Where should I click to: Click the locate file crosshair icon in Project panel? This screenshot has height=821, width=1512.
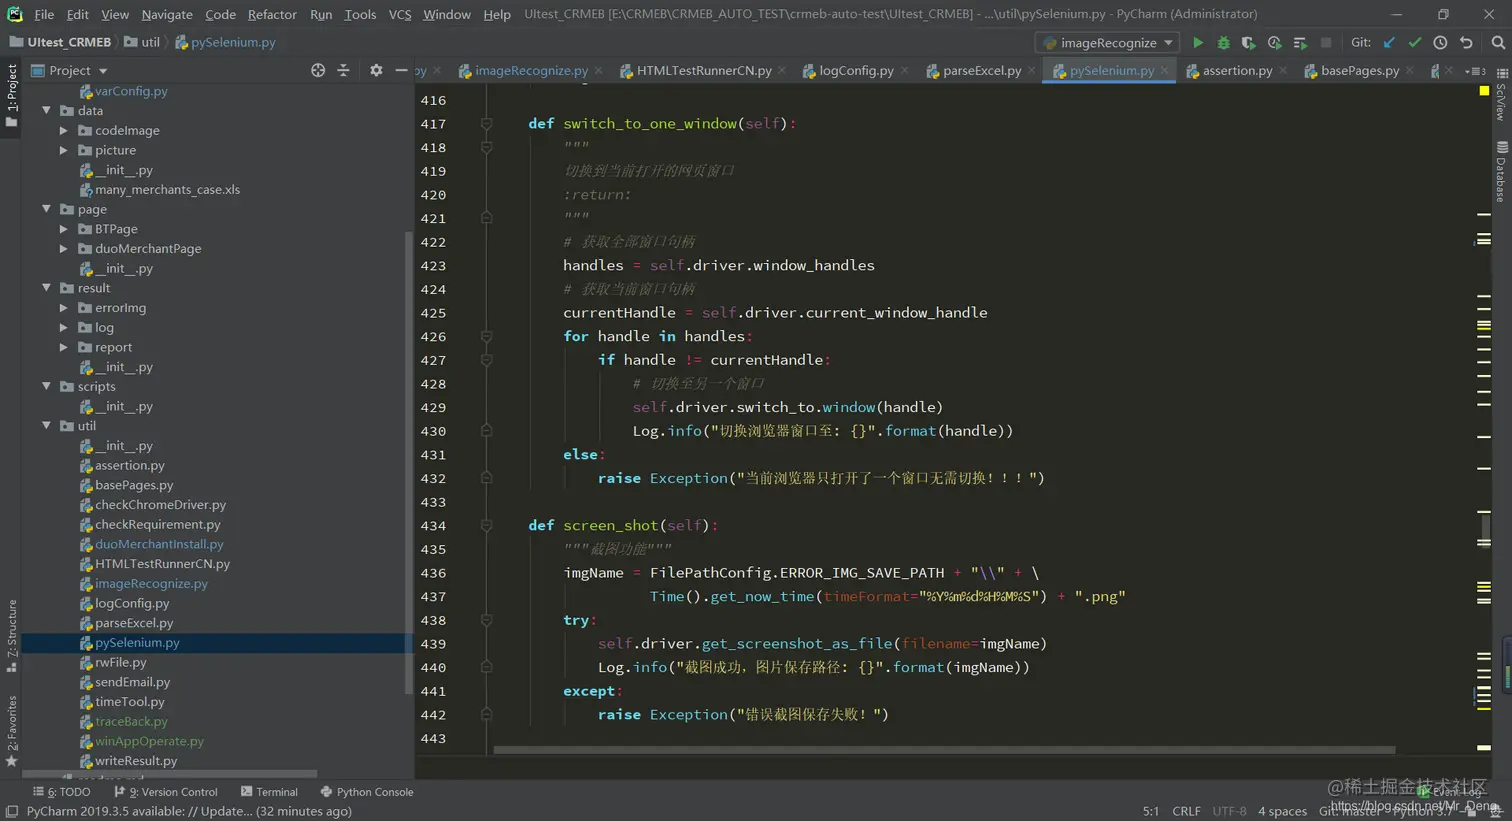(x=318, y=71)
